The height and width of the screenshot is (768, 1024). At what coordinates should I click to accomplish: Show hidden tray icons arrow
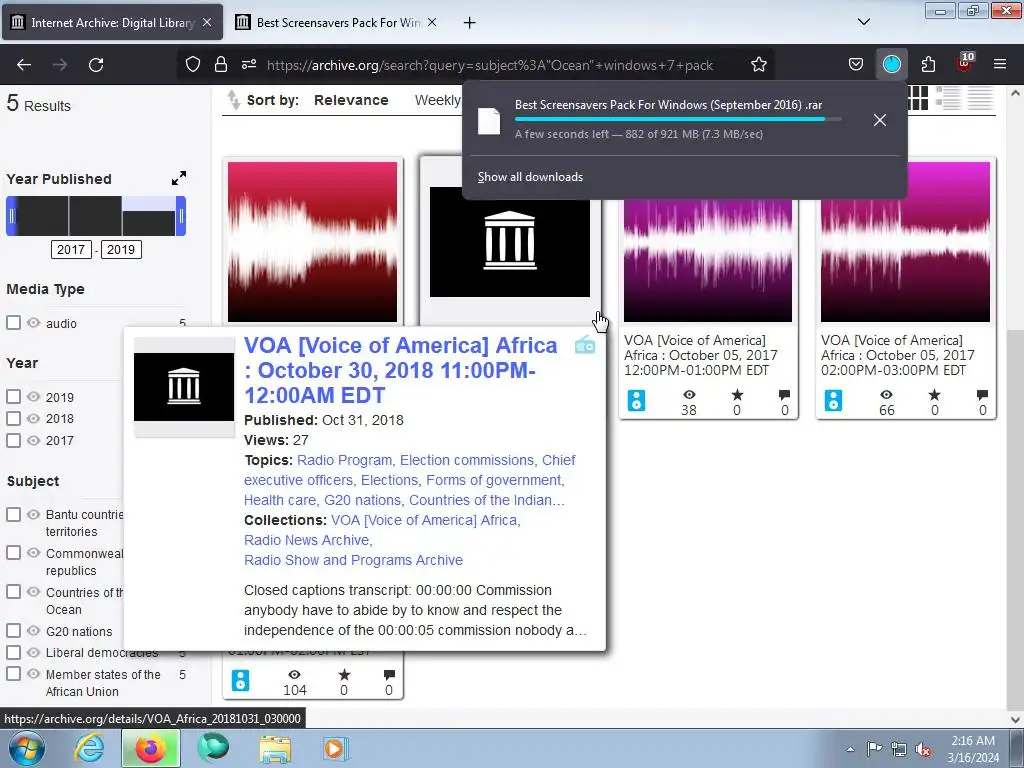click(850, 749)
